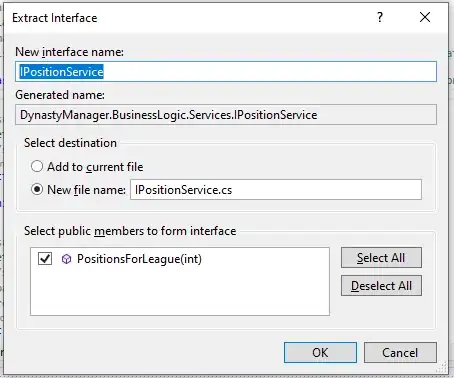Dismiss the dialog with Cancel
The height and width of the screenshot is (378, 454).
point(400,353)
